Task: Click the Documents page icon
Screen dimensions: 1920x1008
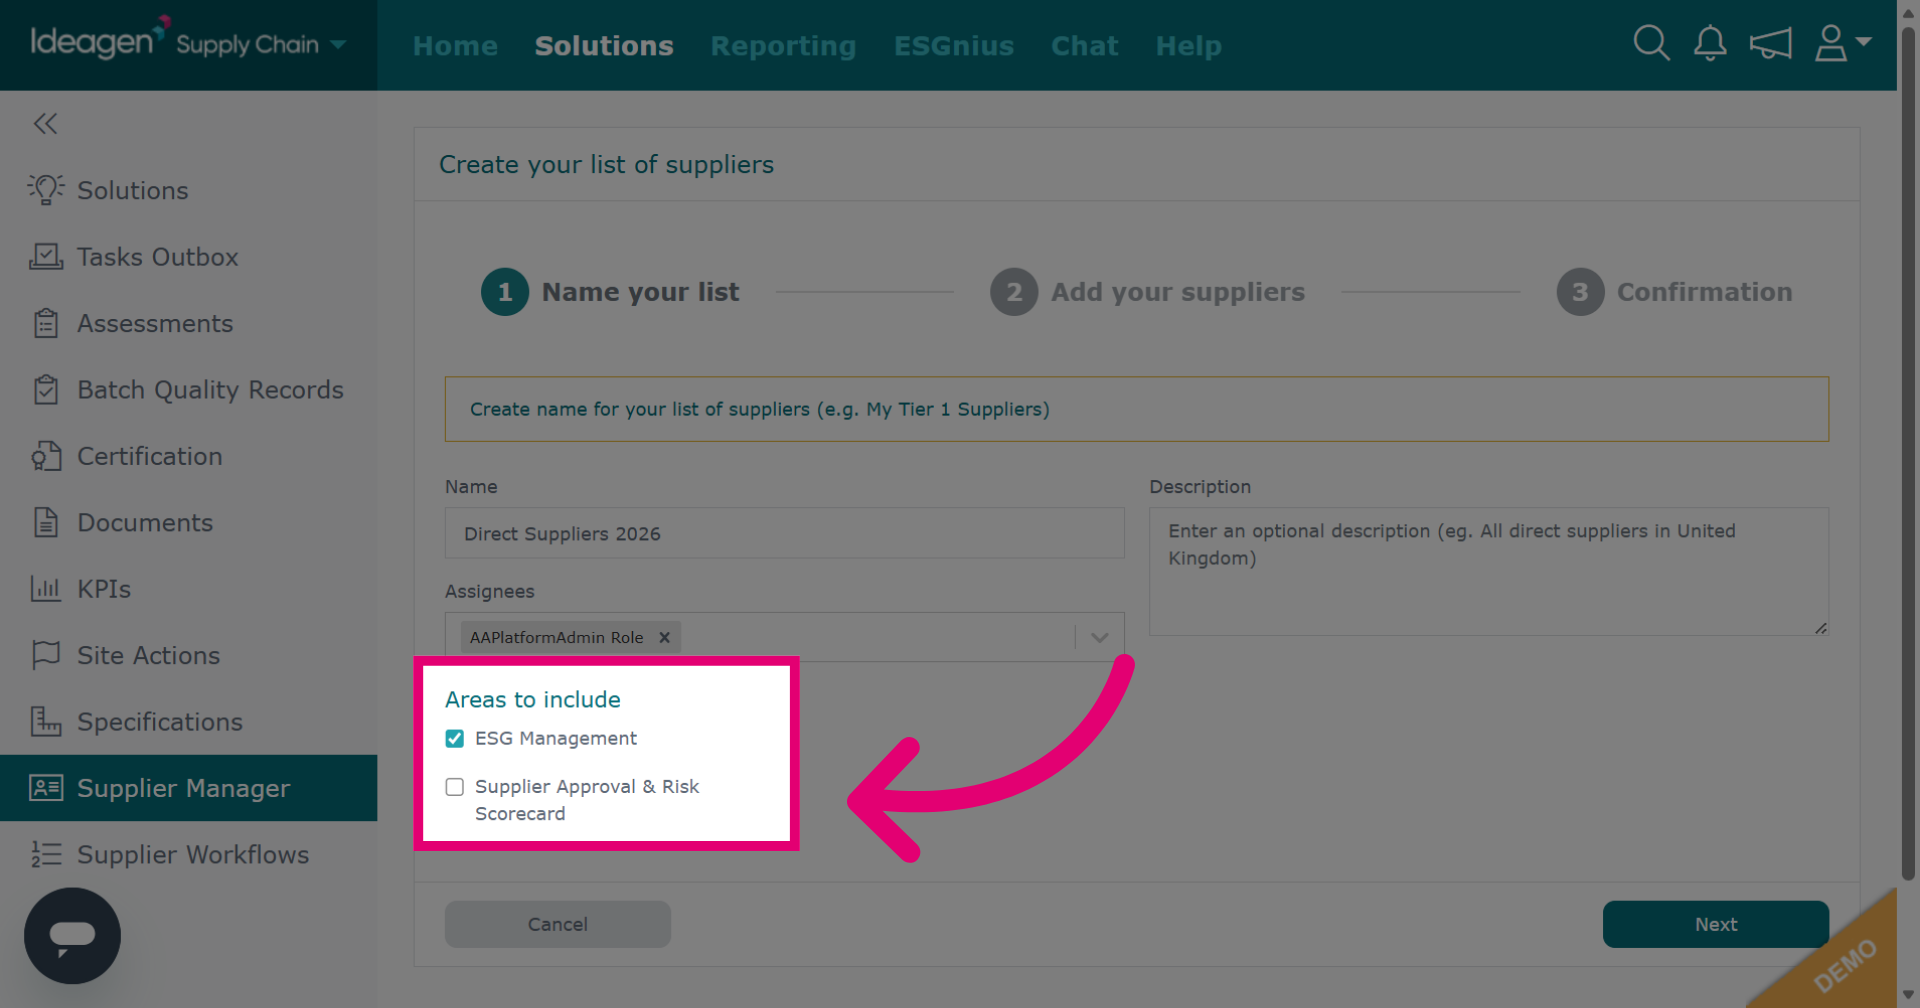Action: tap(45, 522)
